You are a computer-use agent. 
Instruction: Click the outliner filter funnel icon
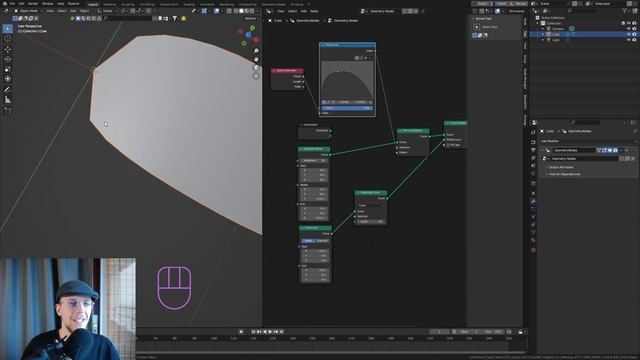(x=624, y=11)
